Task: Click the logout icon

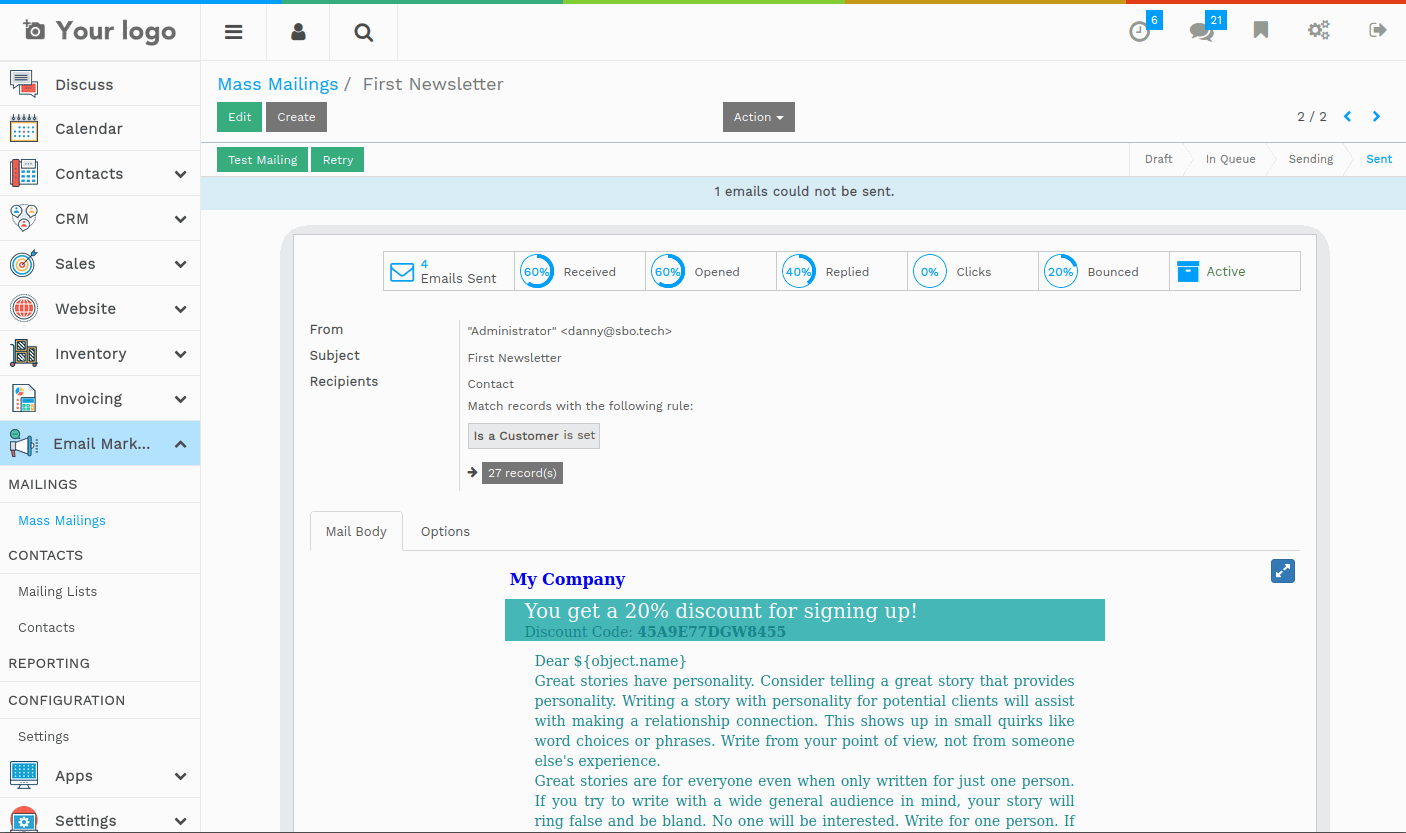Action: pyautogui.click(x=1377, y=30)
